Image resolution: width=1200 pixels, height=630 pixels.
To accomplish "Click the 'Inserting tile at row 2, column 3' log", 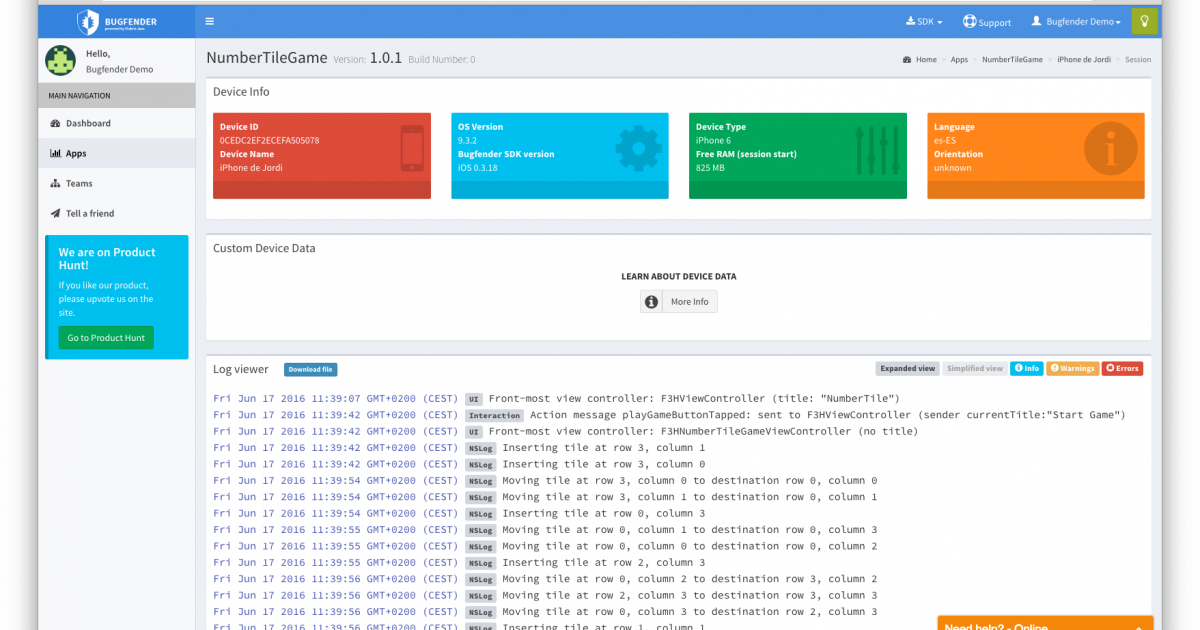I will tap(604, 563).
